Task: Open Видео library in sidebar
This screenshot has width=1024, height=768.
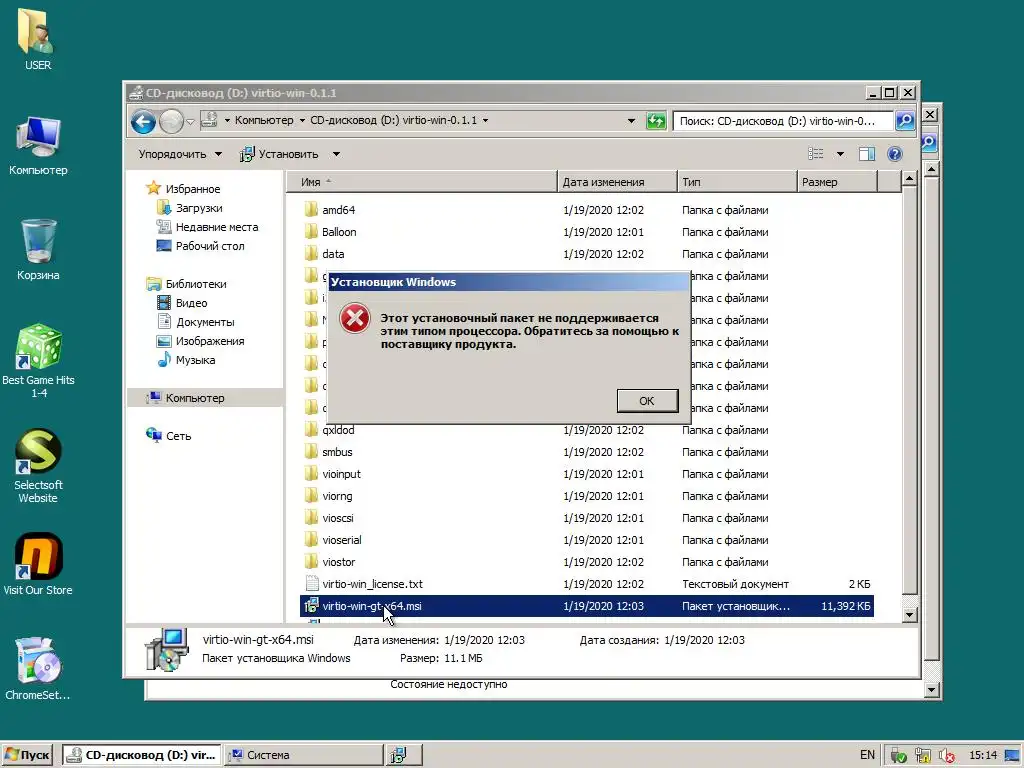Action: pyautogui.click(x=191, y=303)
